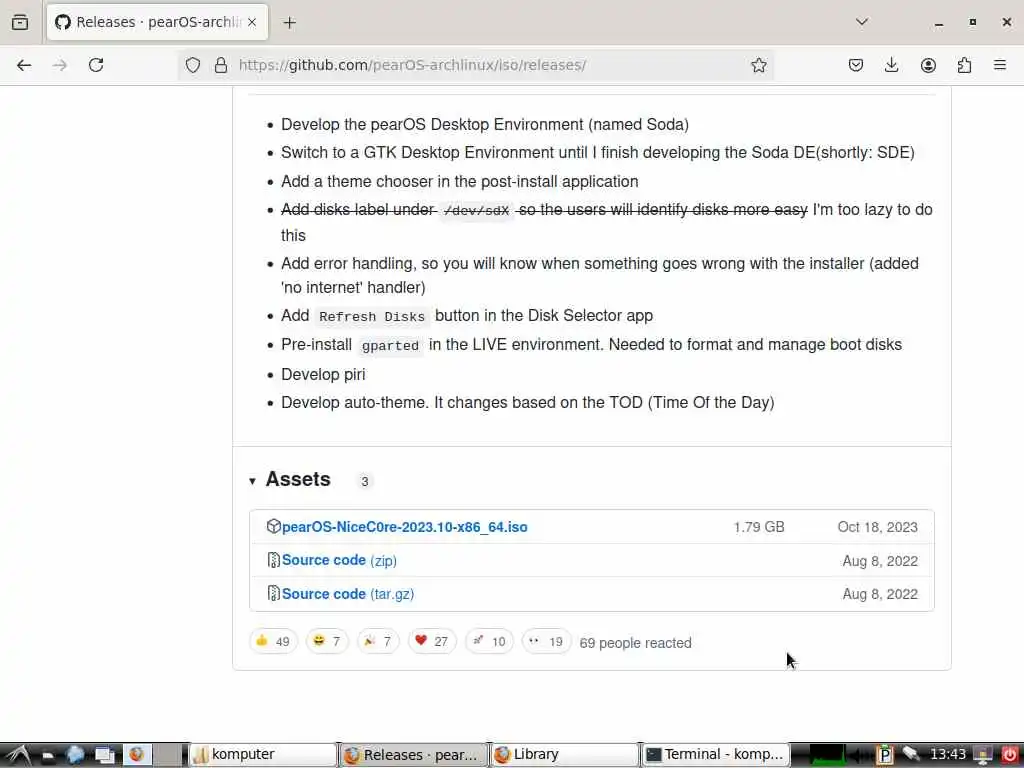The height and width of the screenshot is (768, 1024).
Task: Open the list all tabs dropdown
Action: (862, 22)
